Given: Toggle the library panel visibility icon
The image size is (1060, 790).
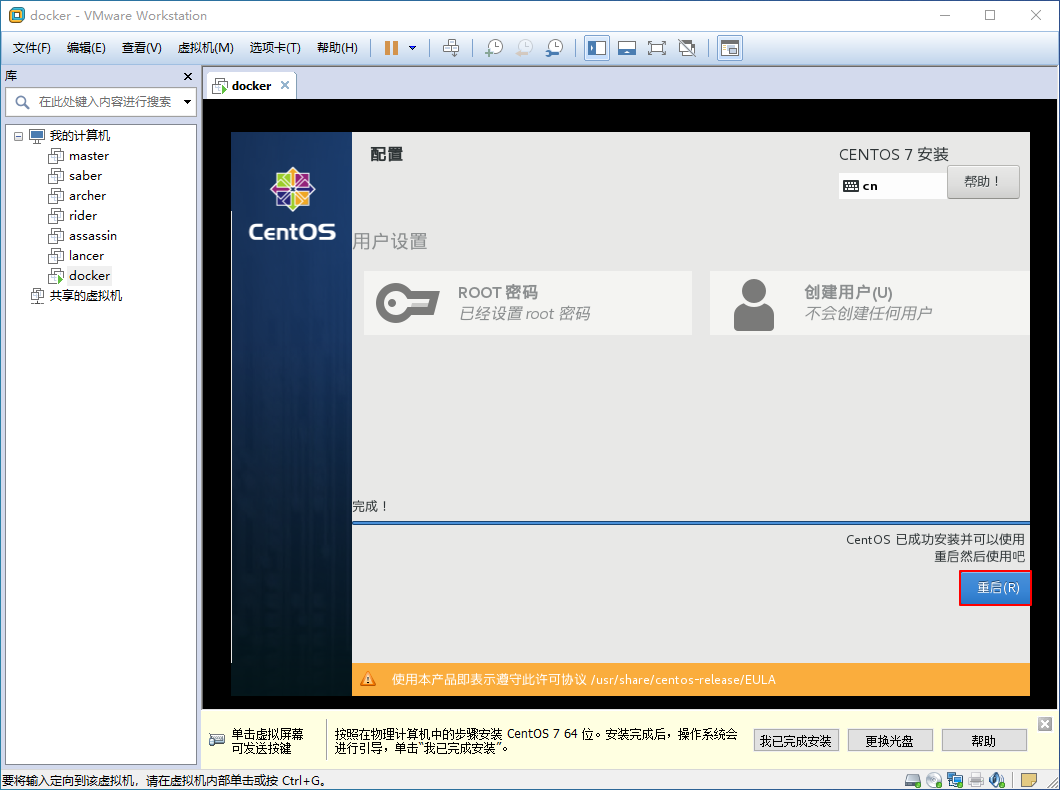Looking at the screenshot, I should (x=596, y=47).
